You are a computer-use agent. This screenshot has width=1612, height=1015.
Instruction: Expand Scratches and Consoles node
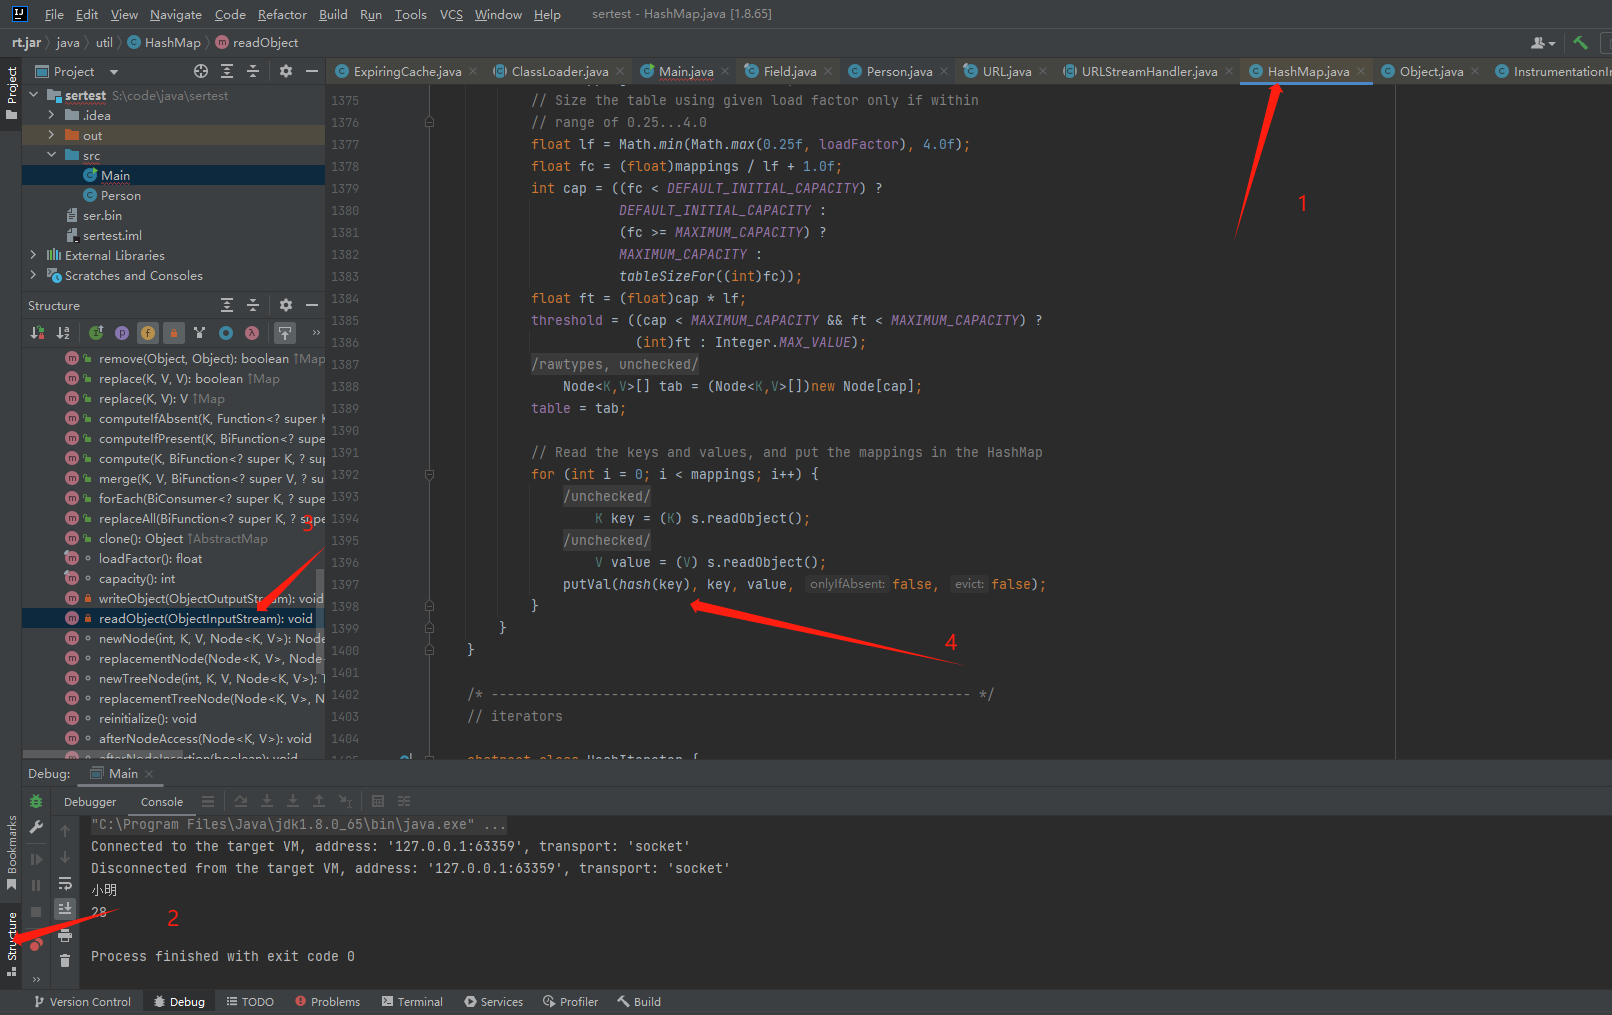tap(34, 275)
